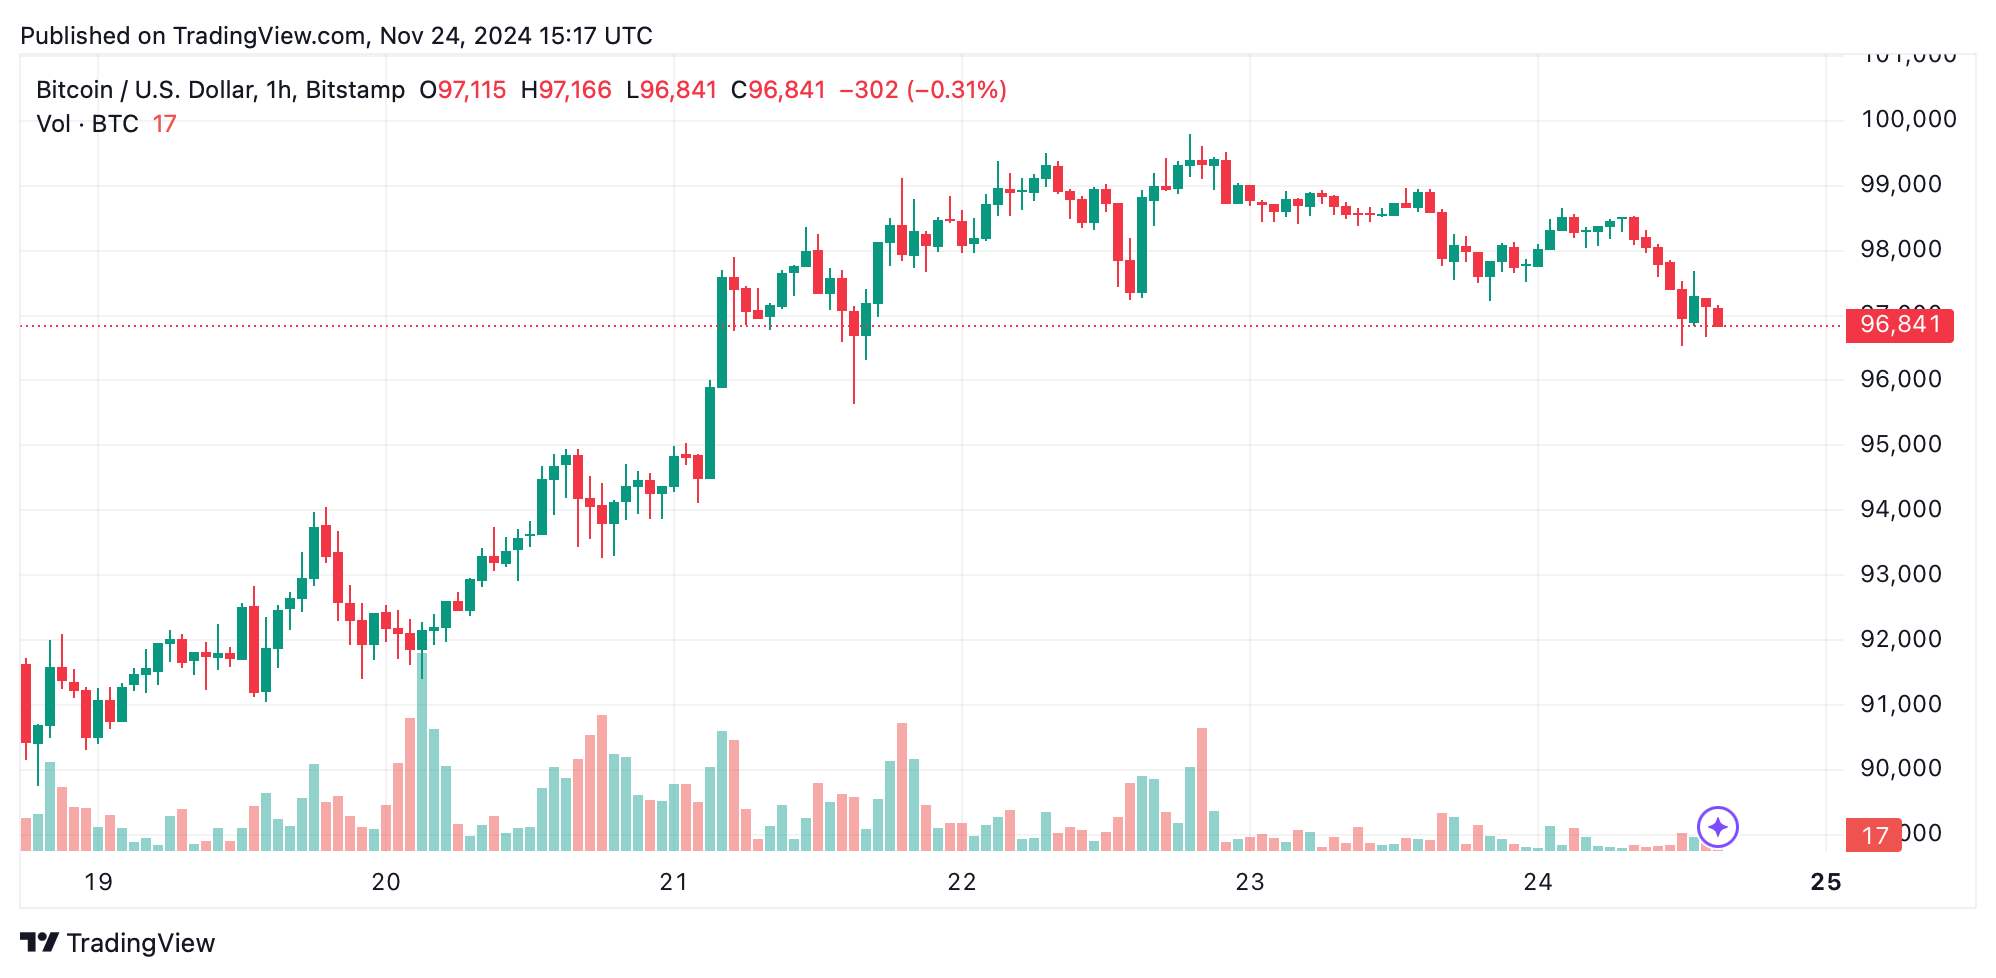Click the 93,000 price level on the price axis

pos(1900,574)
